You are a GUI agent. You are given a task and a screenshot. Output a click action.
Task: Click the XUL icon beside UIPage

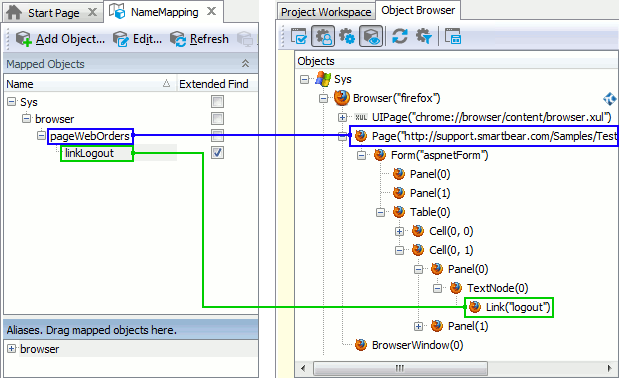pyautogui.click(x=361, y=117)
